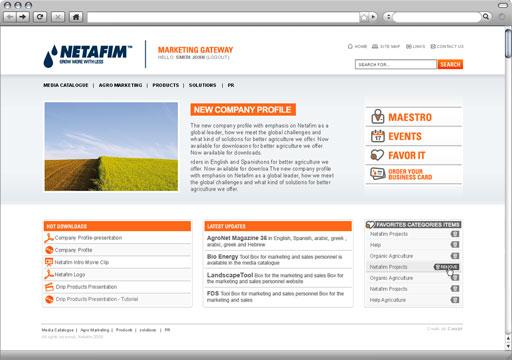
Task: Open the Solutions menu item
Action: (202, 85)
